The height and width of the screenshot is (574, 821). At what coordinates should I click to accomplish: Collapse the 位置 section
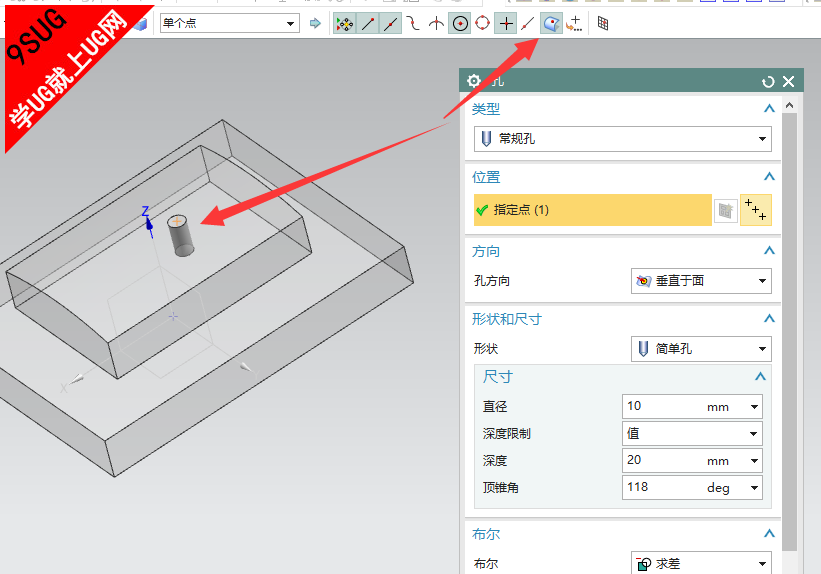click(x=769, y=176)
